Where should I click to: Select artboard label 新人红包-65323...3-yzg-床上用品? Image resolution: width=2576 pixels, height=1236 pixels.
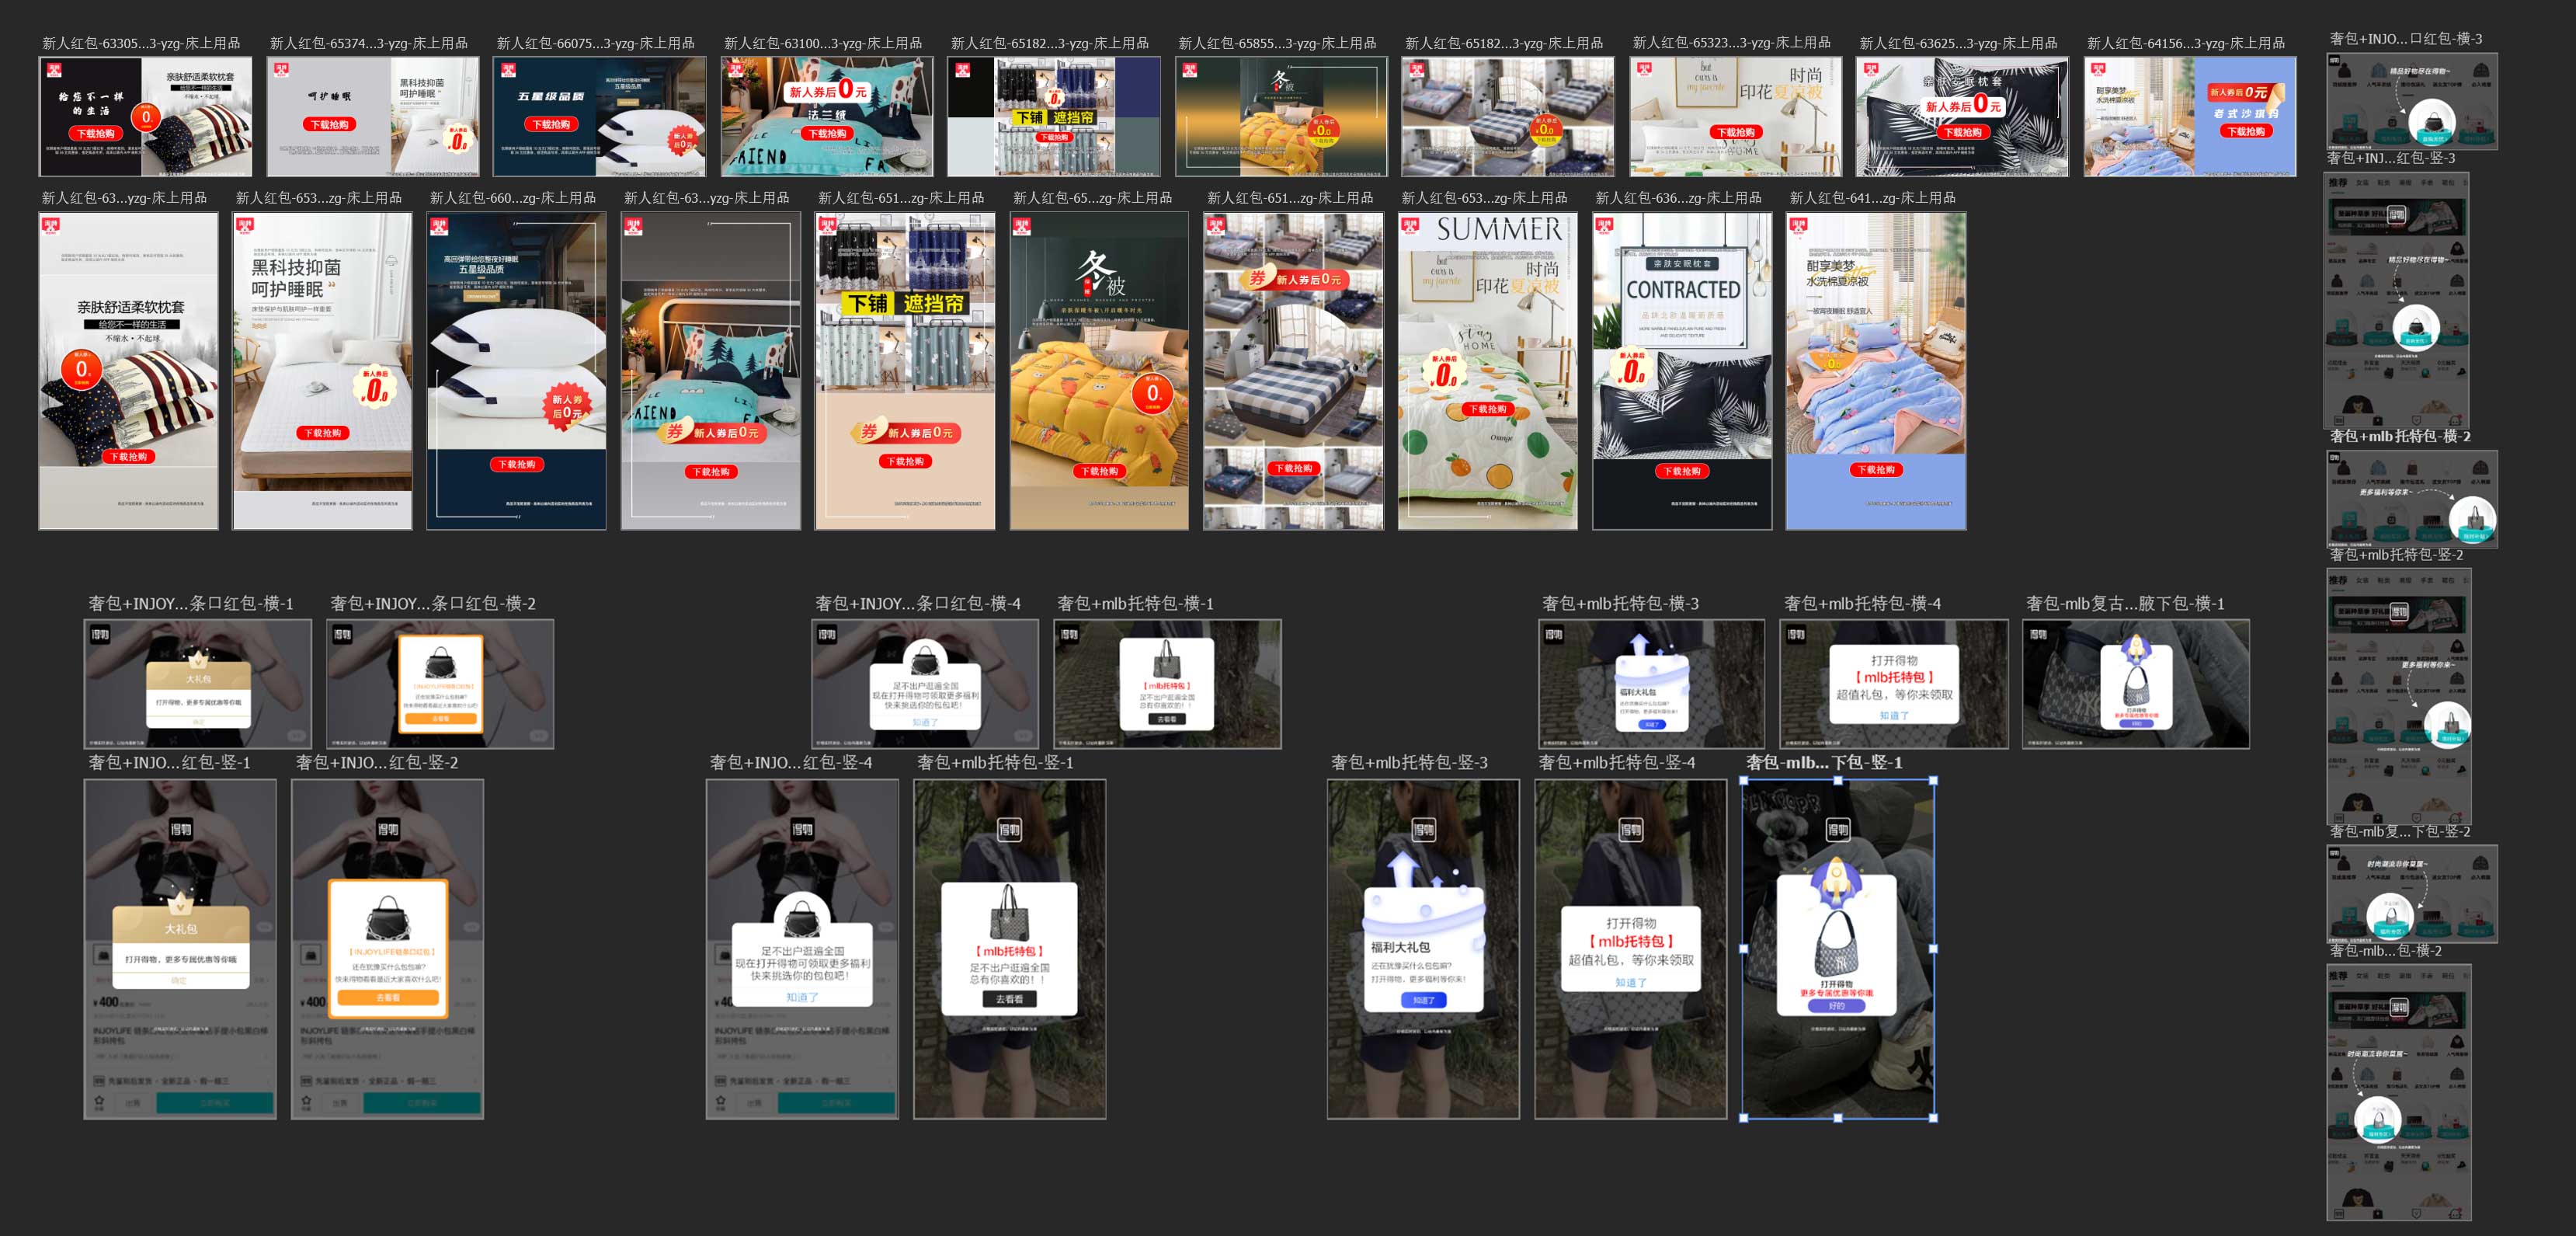point(1732,42)
